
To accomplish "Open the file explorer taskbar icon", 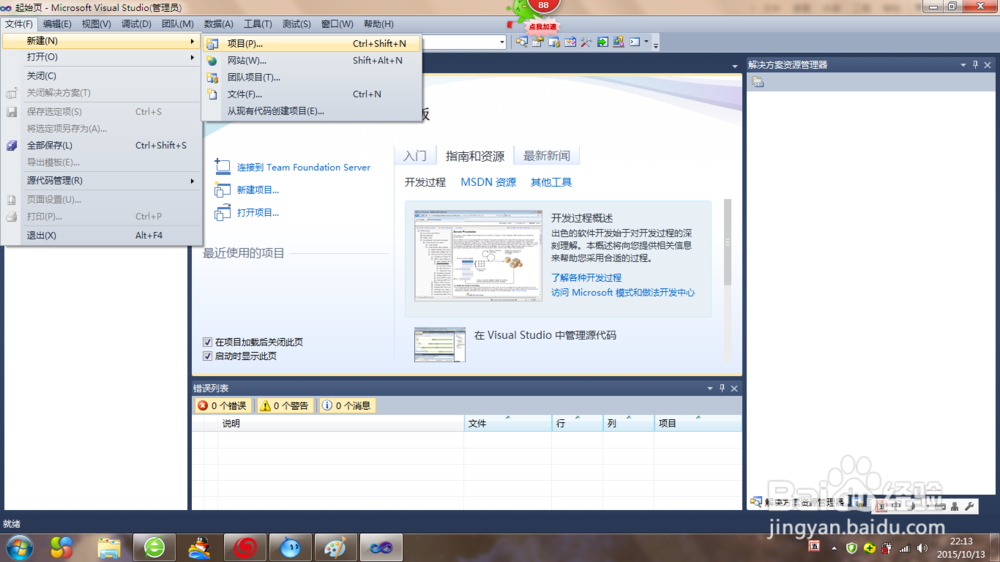I will point(109,547).
